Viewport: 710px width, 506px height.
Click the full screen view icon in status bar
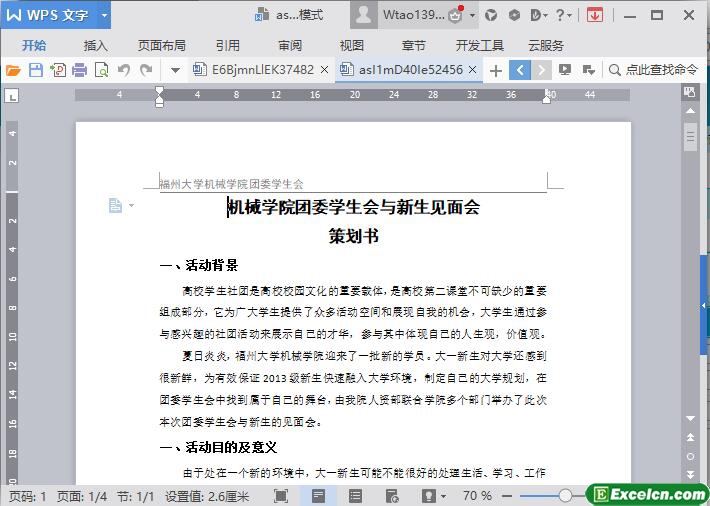(x=281, y=496)
